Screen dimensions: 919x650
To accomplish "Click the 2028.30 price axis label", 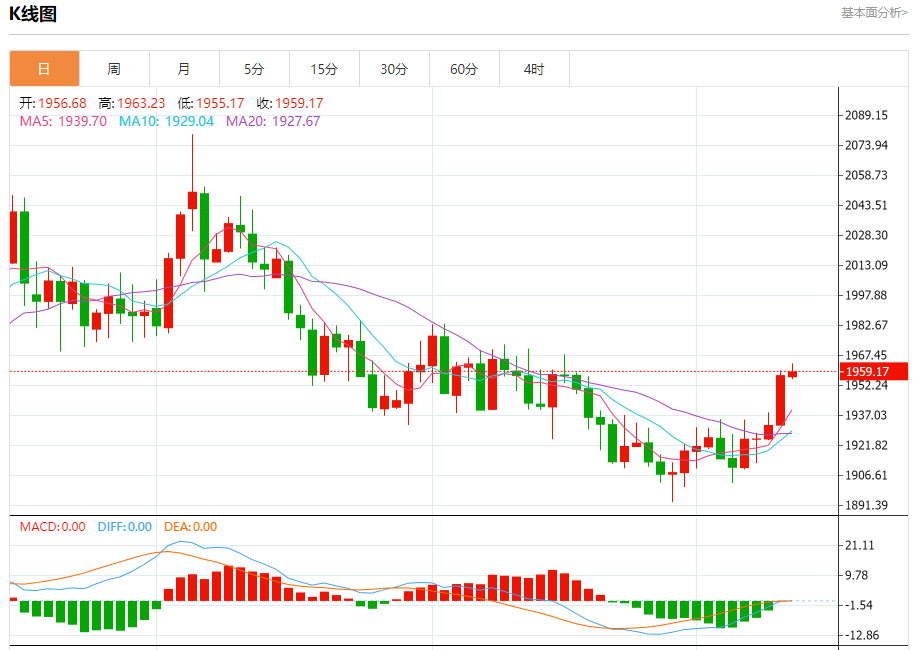I will tap(866, 235).
